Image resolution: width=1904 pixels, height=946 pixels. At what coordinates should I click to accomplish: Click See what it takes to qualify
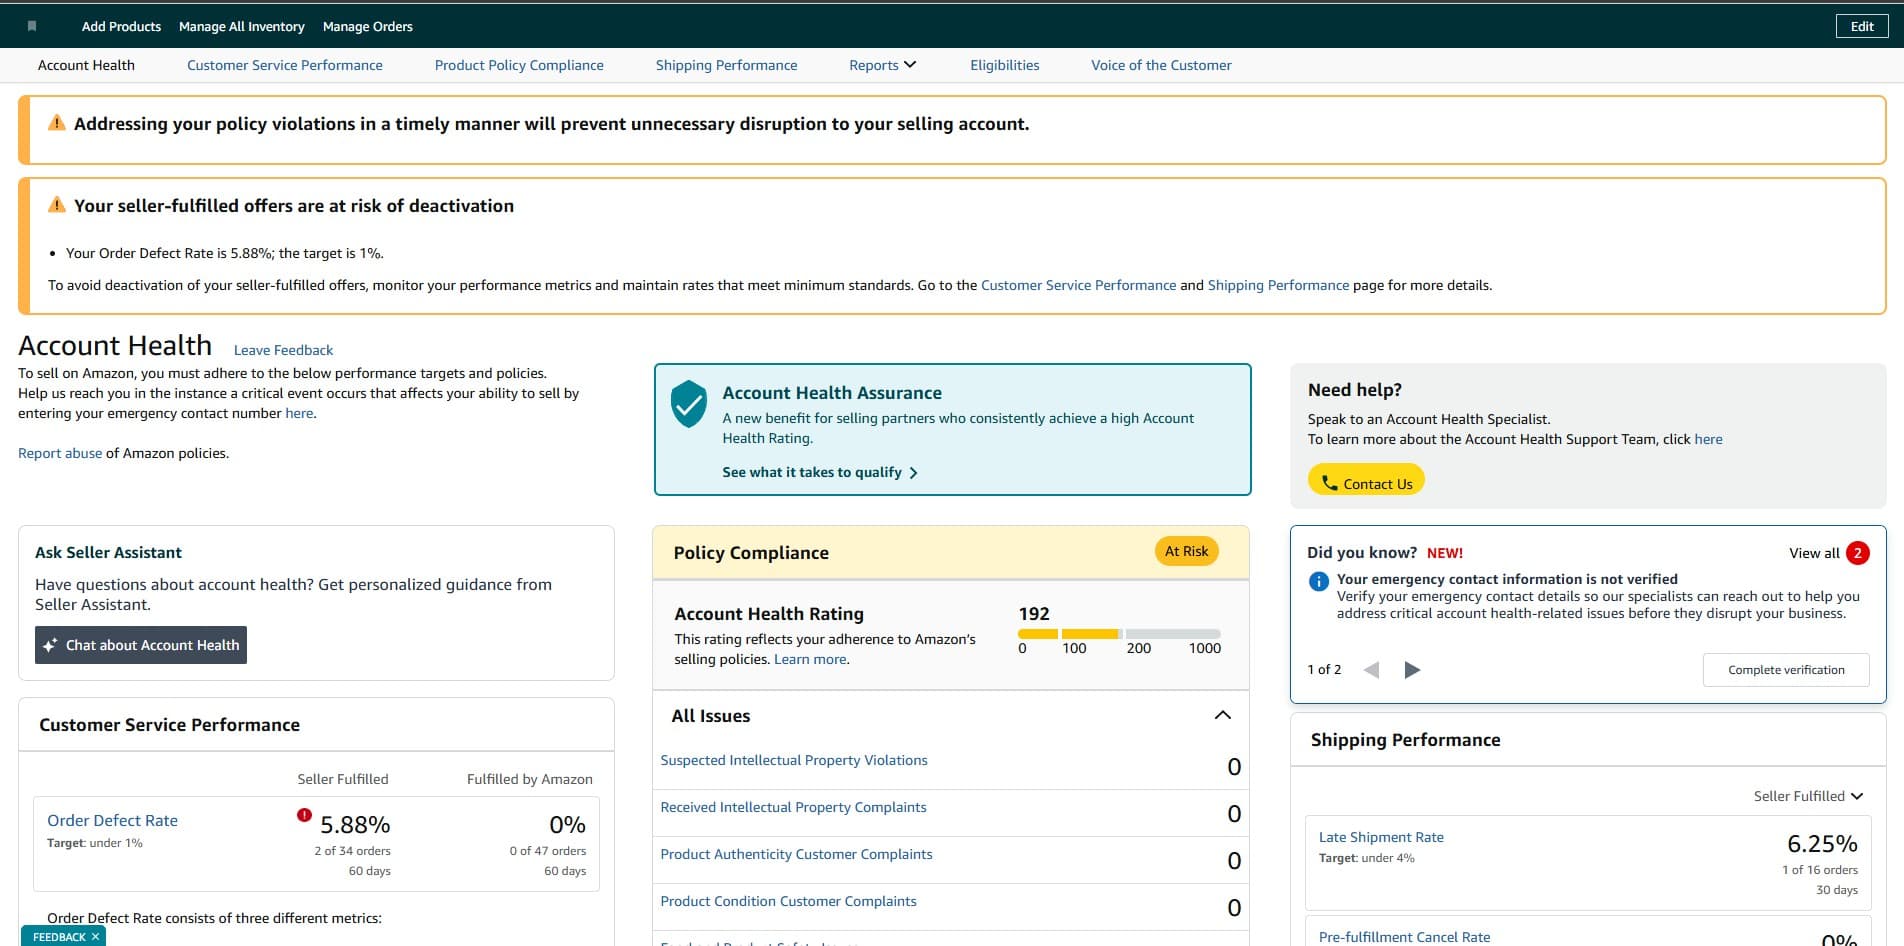click(x=820, y=472)
